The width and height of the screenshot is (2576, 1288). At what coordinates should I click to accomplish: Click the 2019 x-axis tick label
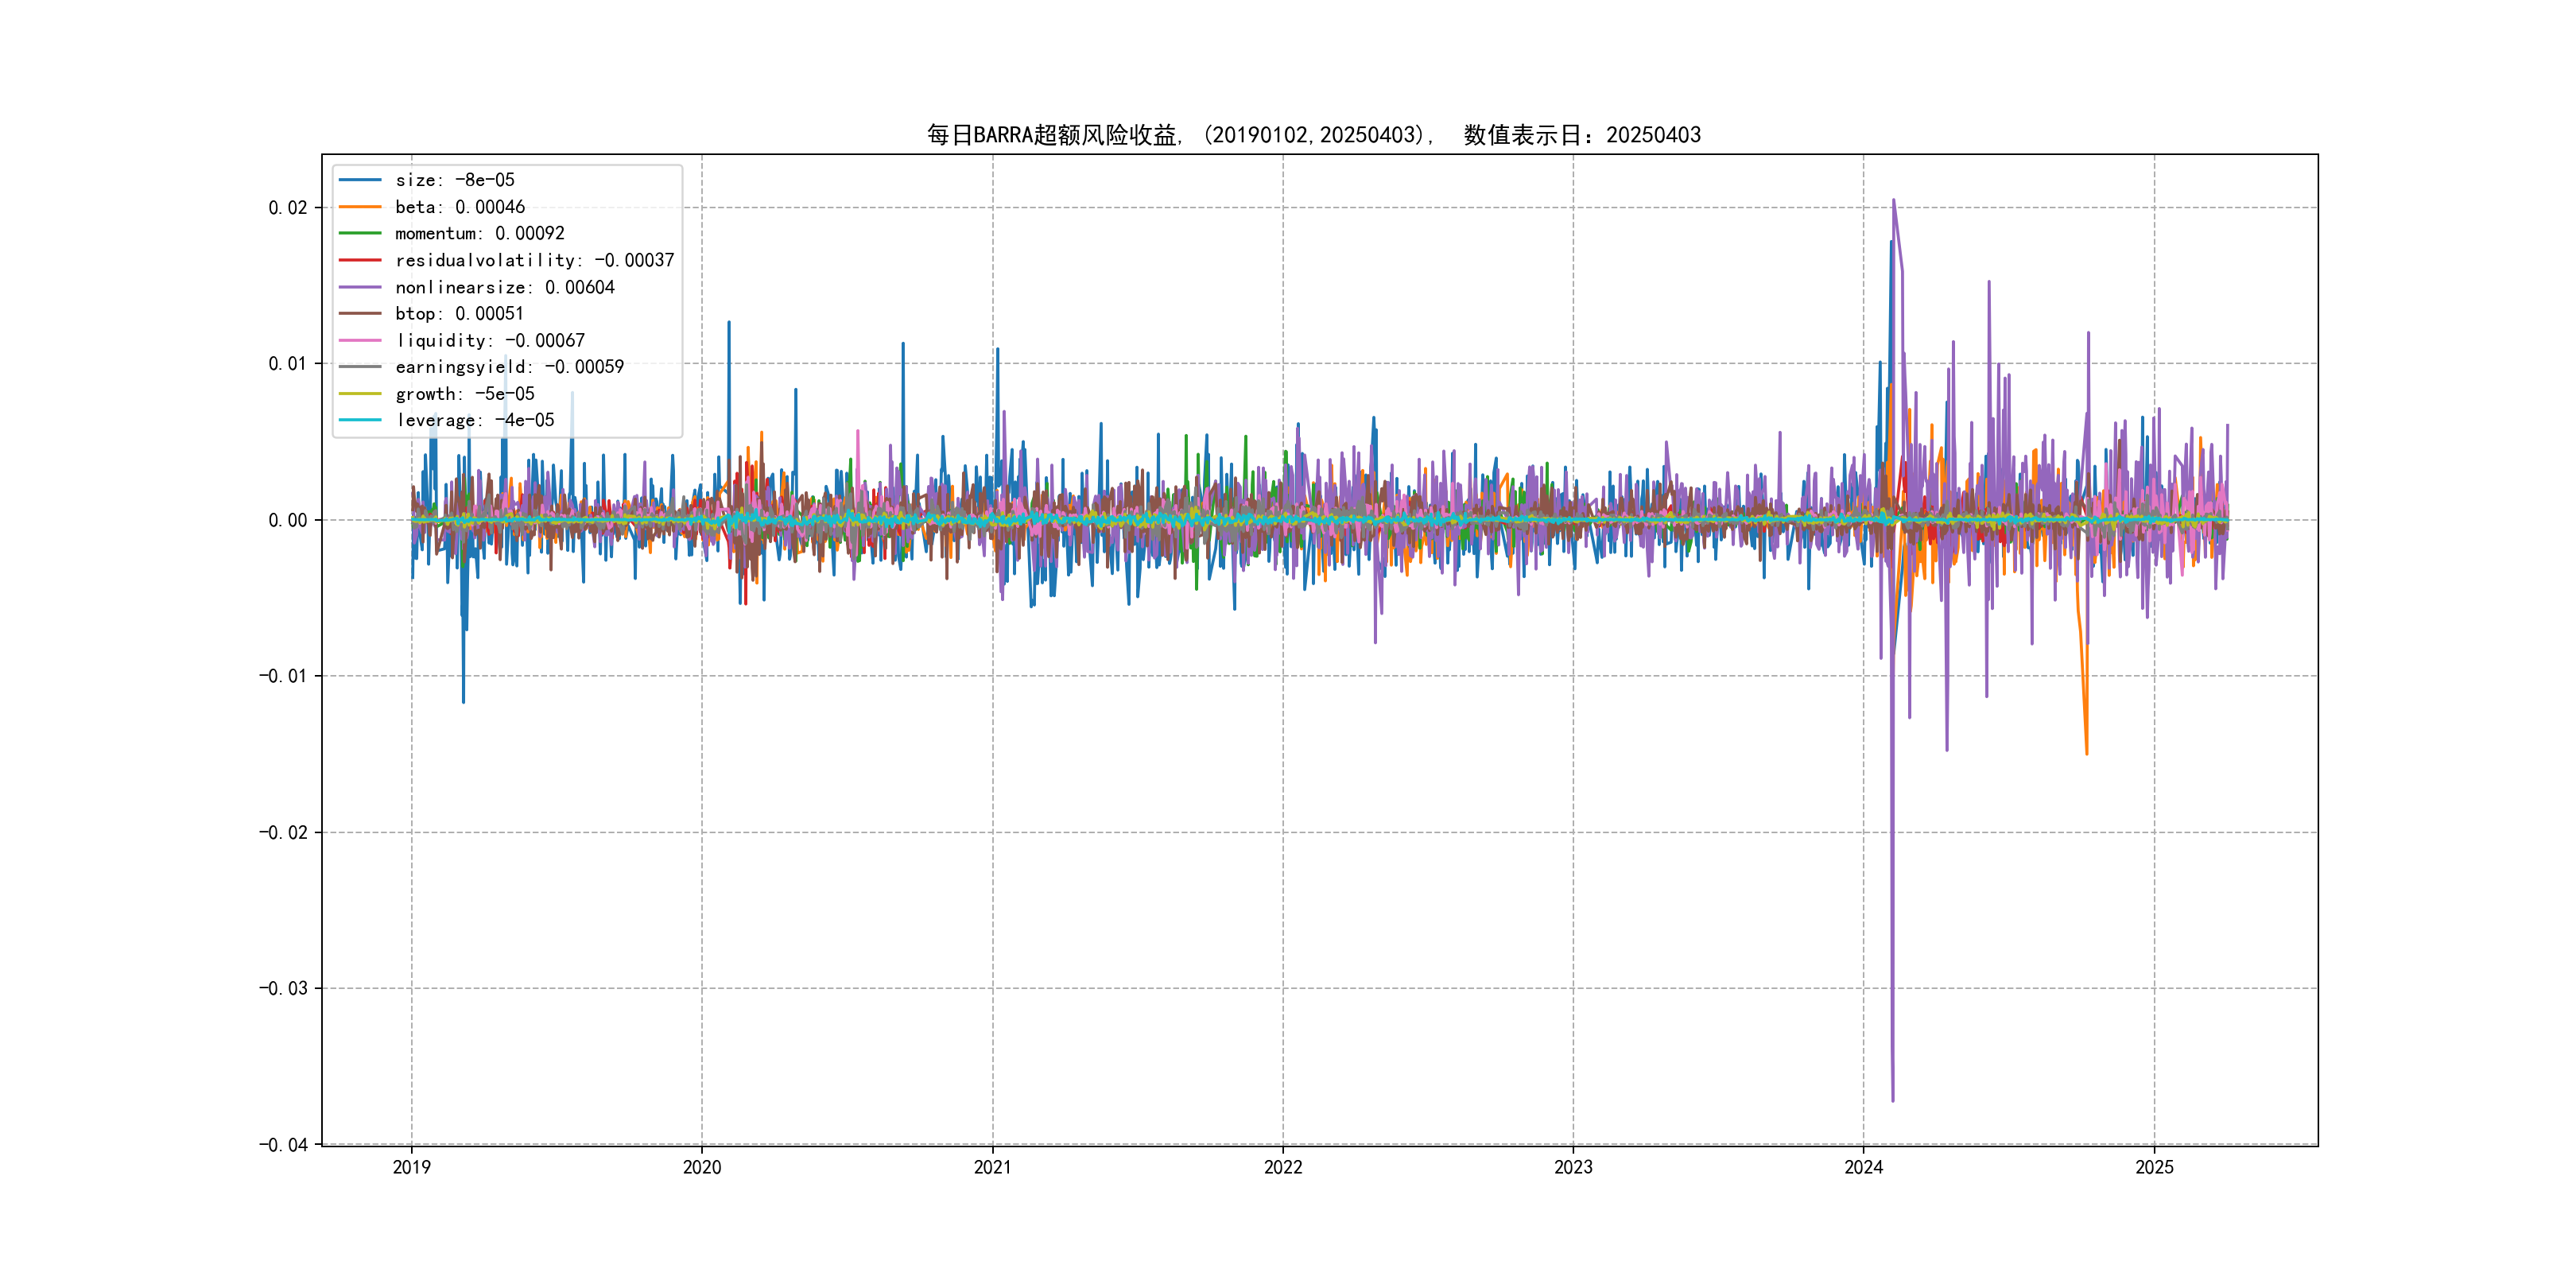tap(411, 1167)
